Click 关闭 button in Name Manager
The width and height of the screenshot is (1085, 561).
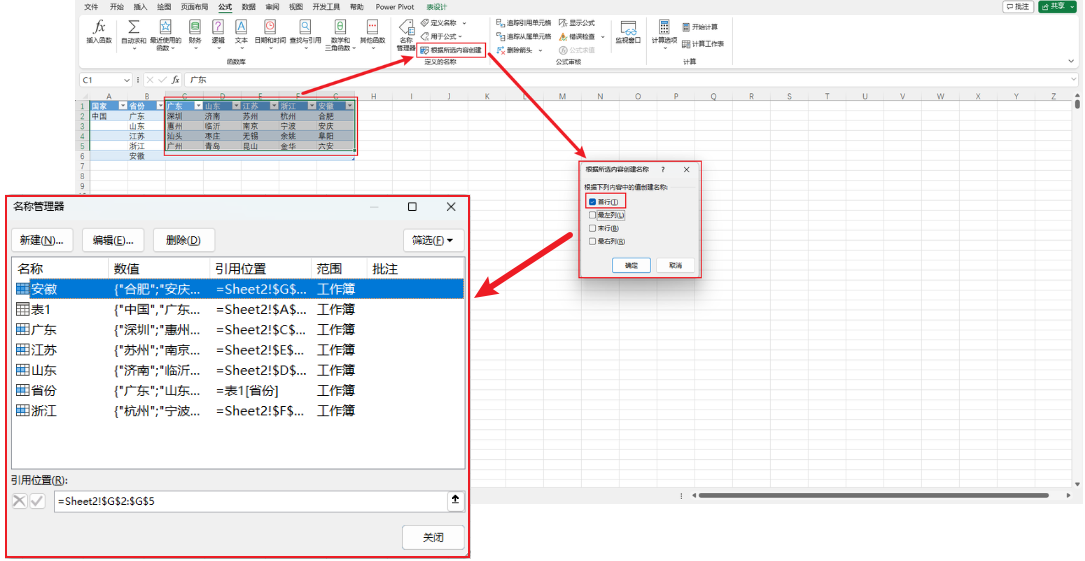(433, 537)
